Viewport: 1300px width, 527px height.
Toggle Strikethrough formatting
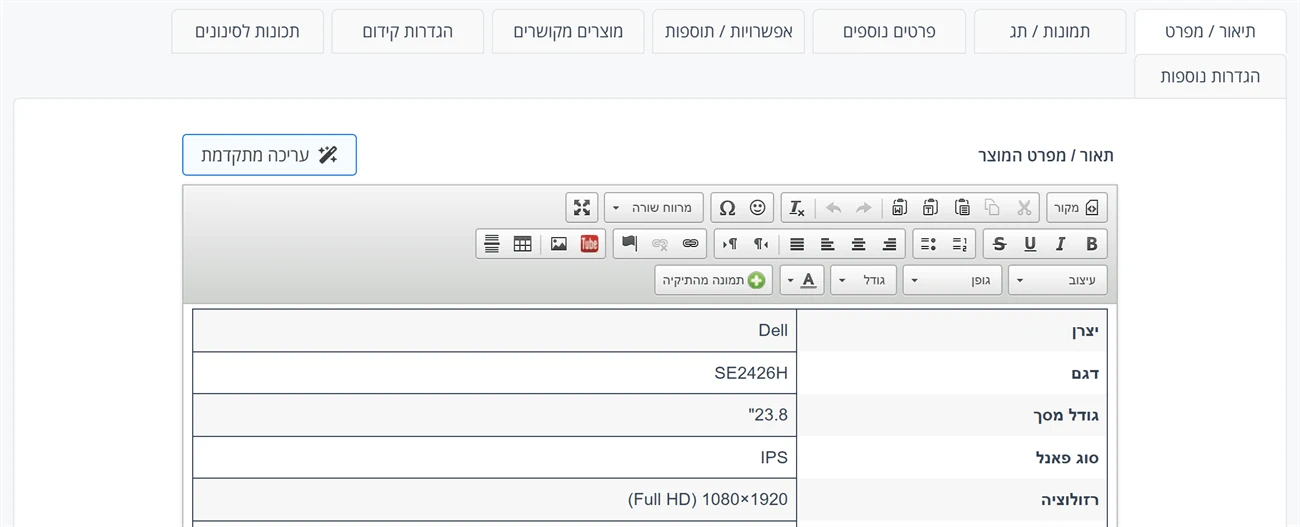coord(999,244)
